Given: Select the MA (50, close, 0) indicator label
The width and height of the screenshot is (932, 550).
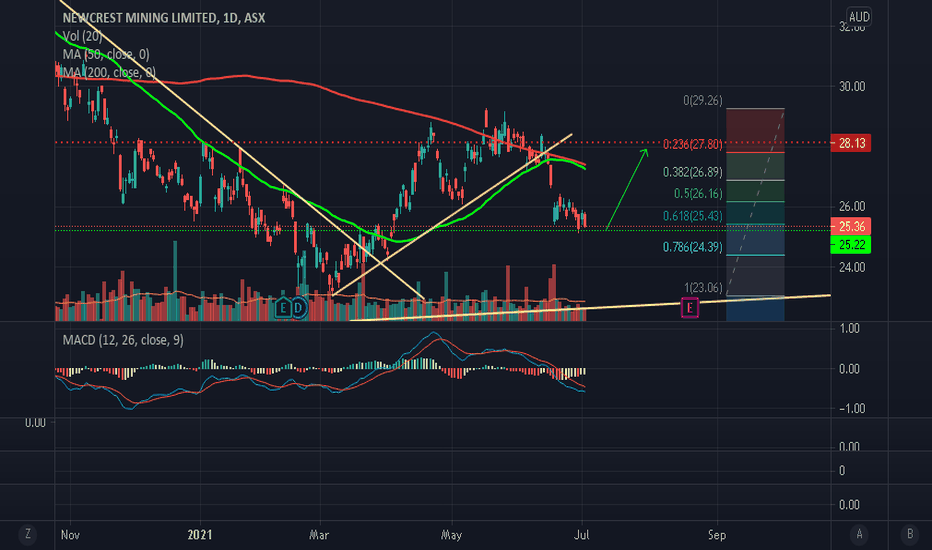Looking at the screenshot, I should (106, 55).
